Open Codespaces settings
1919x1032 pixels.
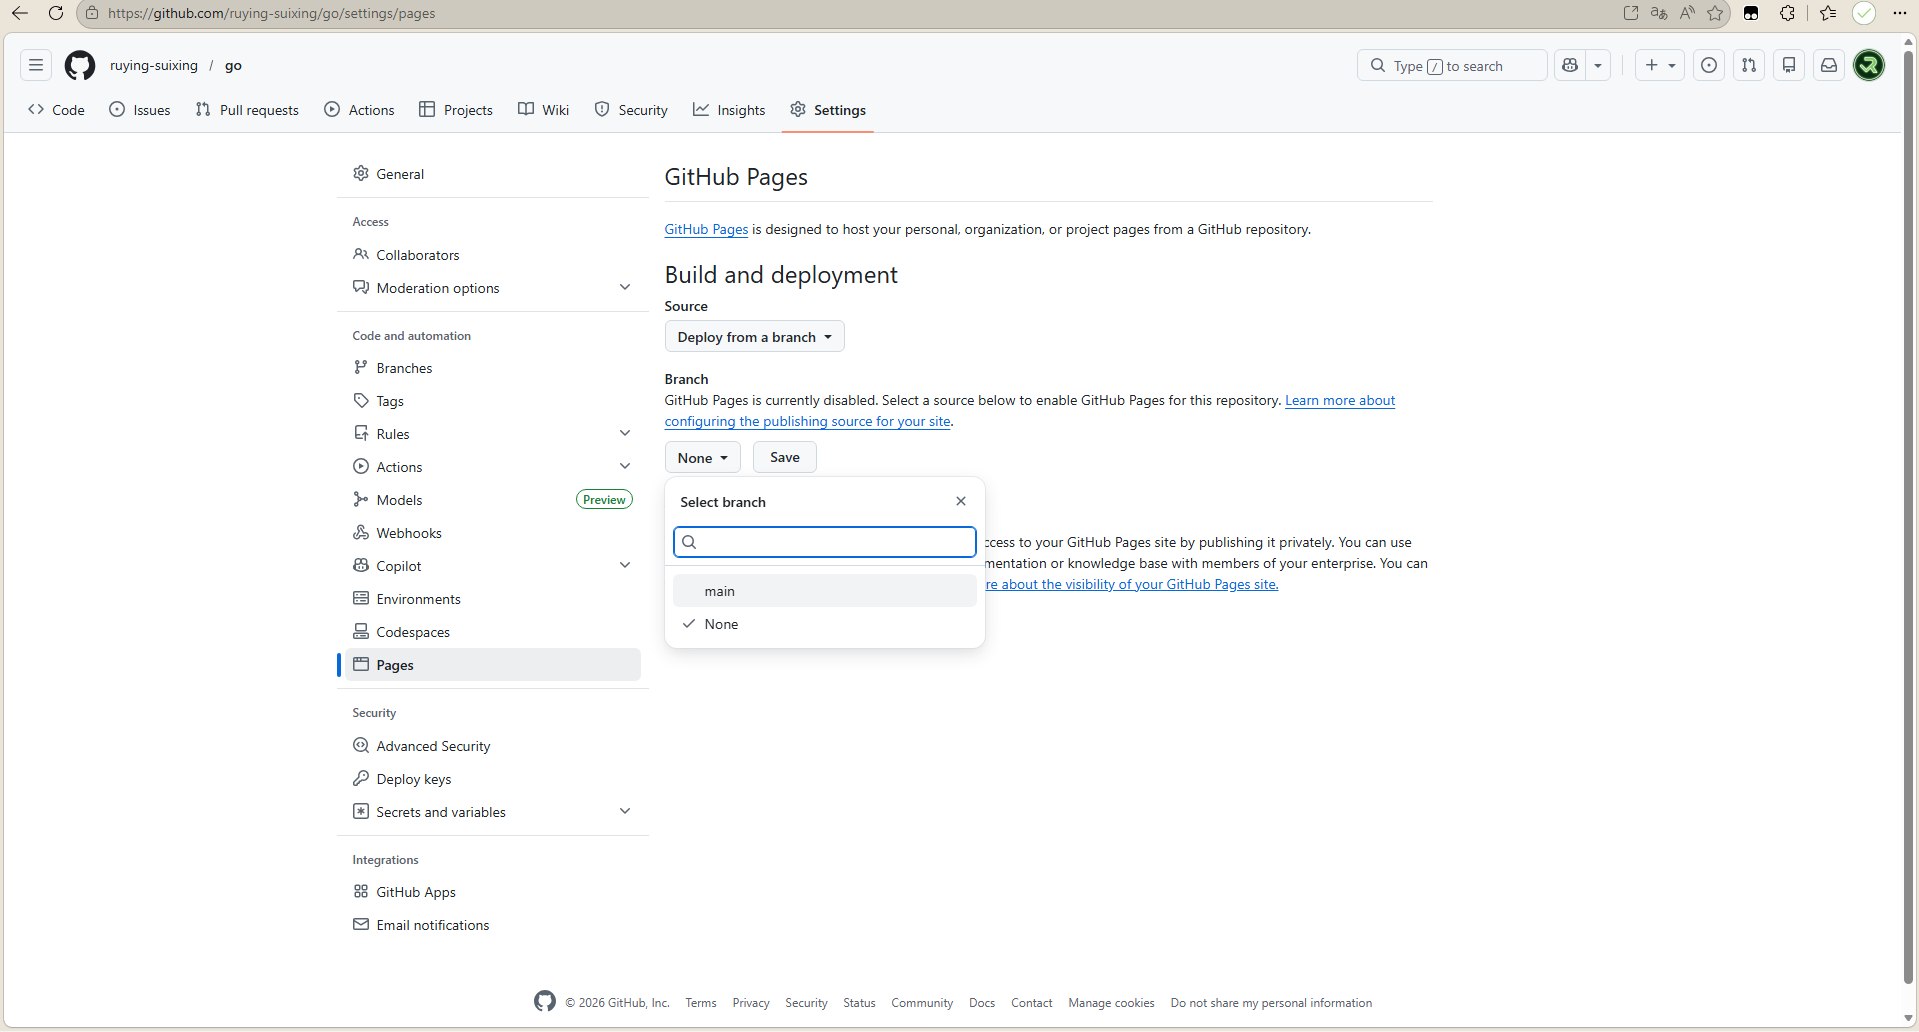[492, 632]
